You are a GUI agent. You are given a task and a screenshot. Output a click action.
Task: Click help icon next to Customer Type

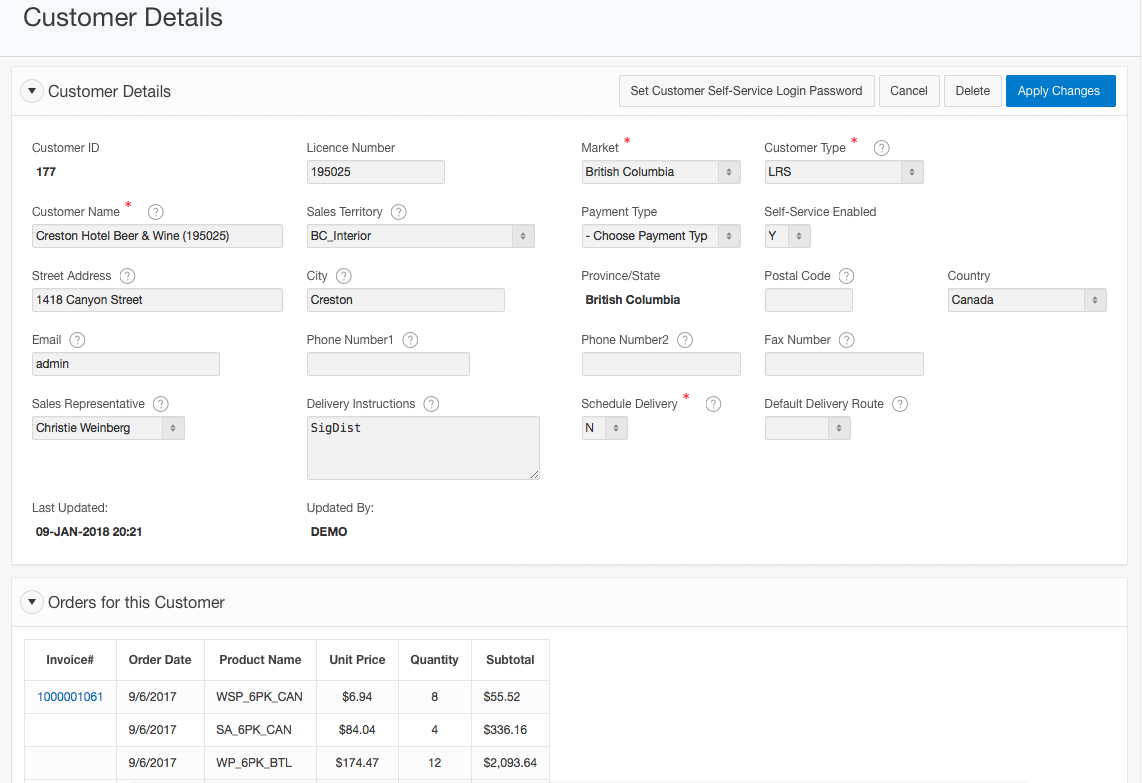pyautogui.click(x=881, y=148)
